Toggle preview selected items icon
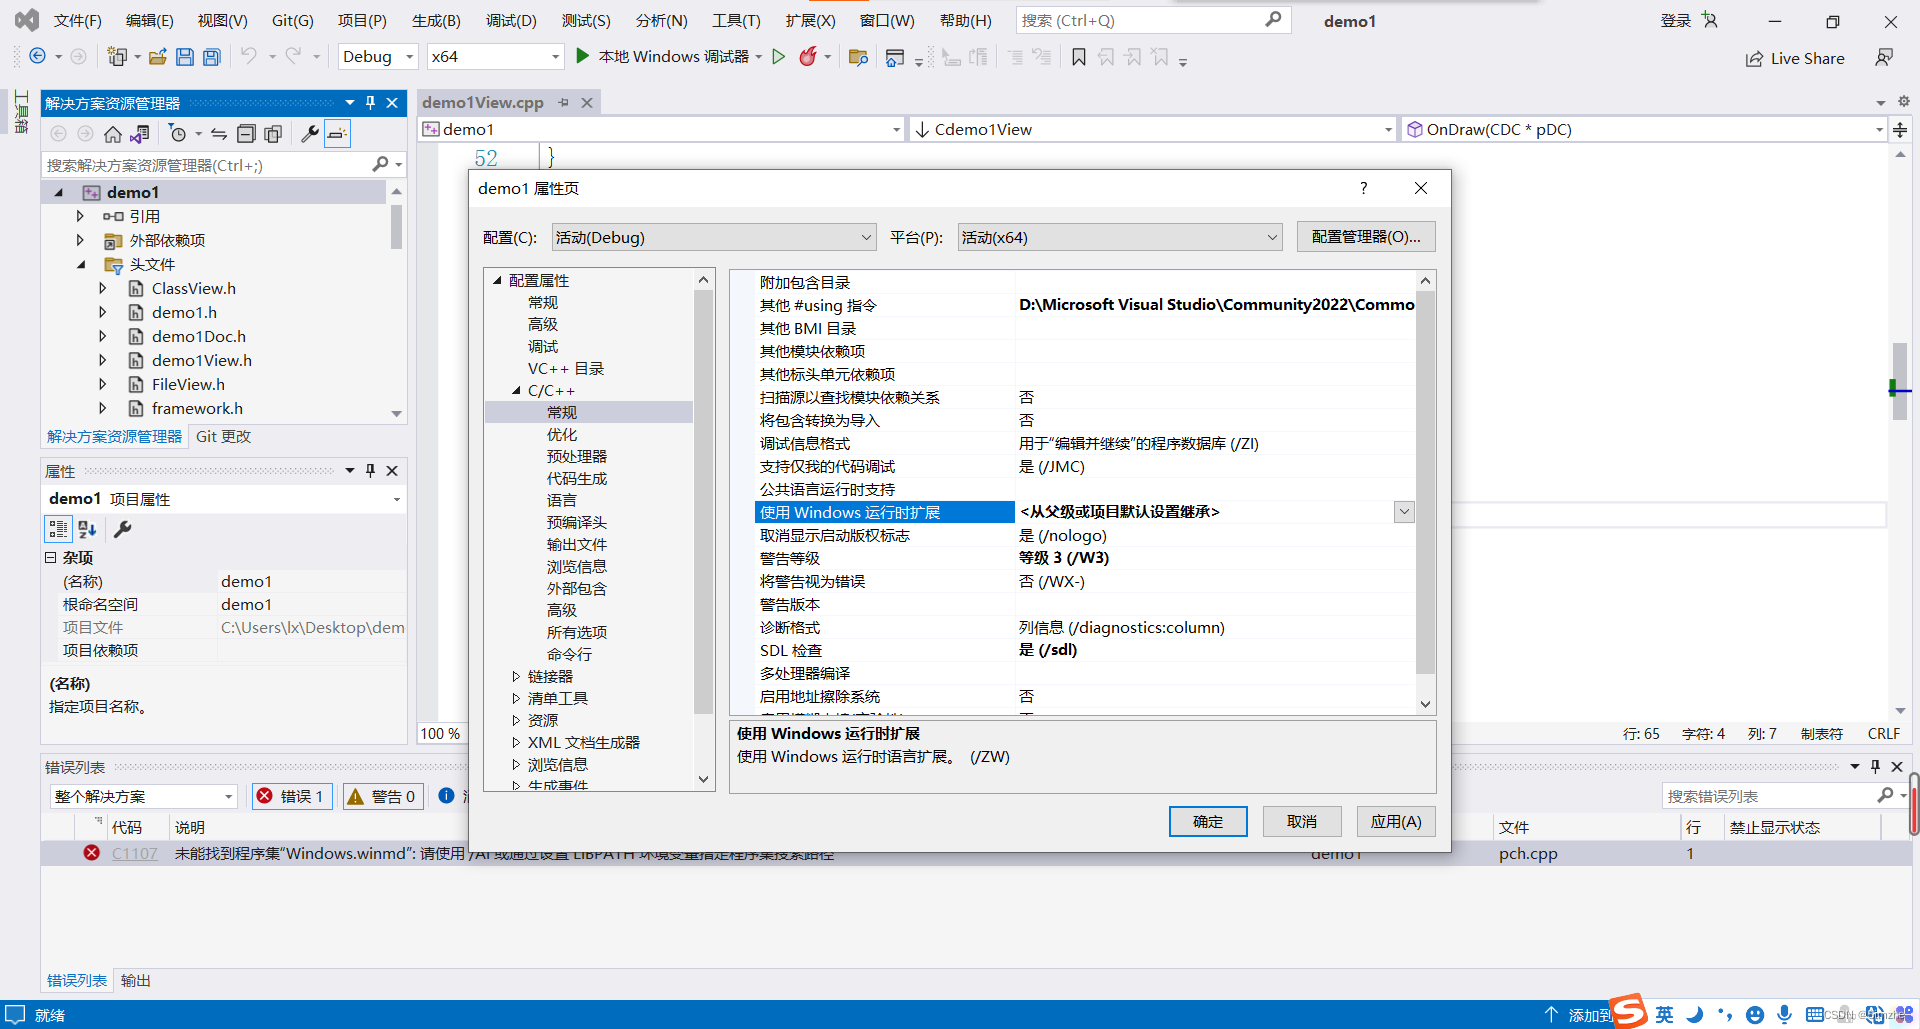Screen dimensions: 1920x1029 coord(338,134)
